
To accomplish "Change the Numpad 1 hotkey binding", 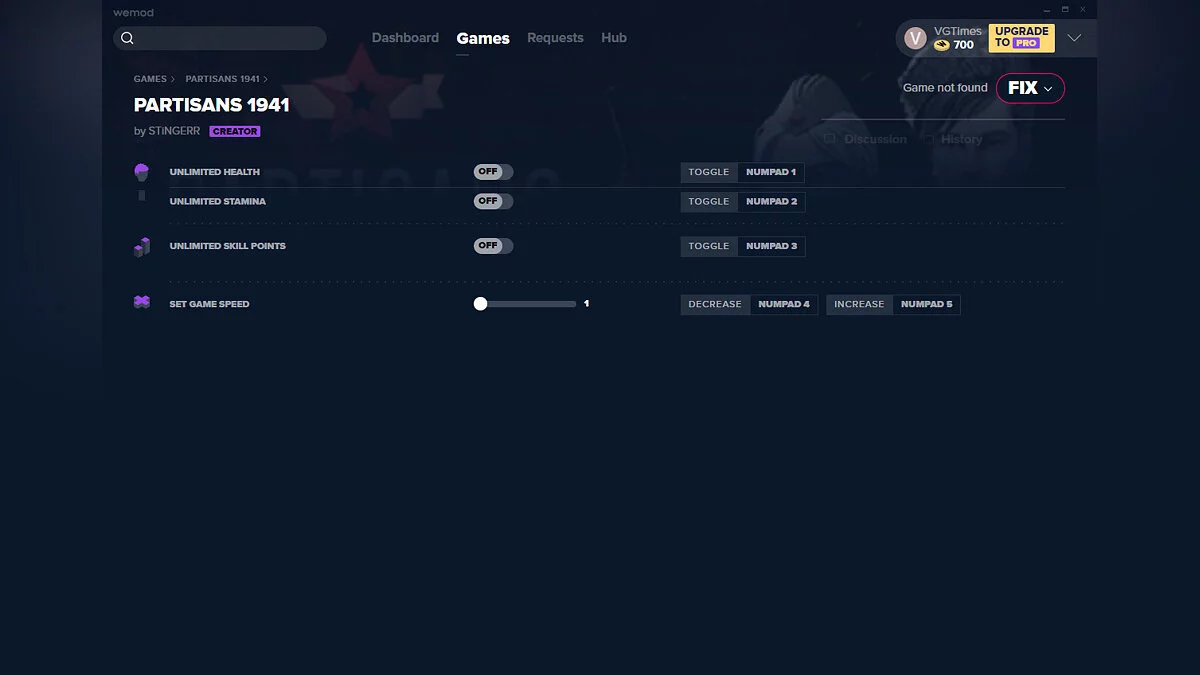I will pyautogui.click(x=771, y=172).
